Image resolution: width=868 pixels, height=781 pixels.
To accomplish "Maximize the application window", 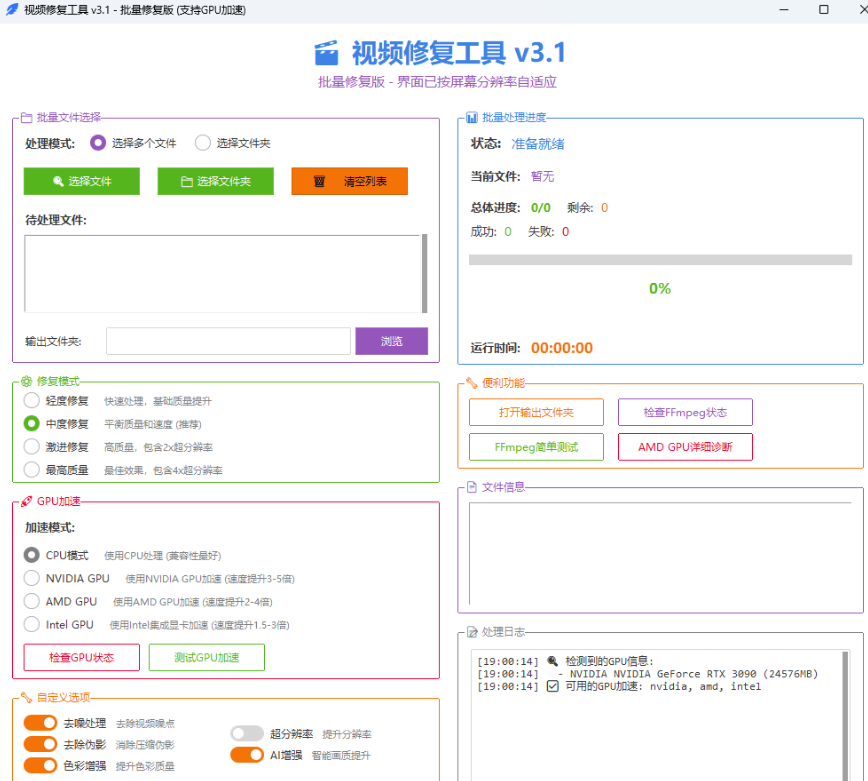I will [x=824, y=9].
